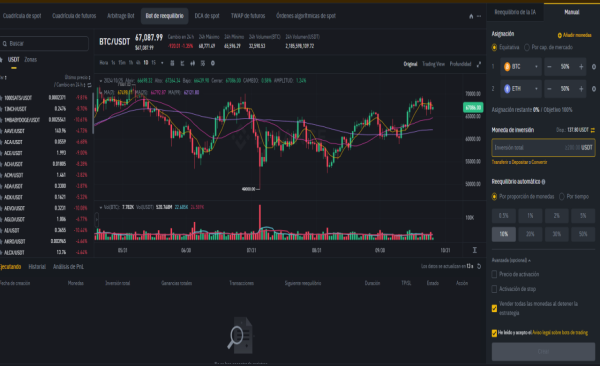Collapse the chart OHLC info line
Screen dimensions: 600x366
coord(101,81)
